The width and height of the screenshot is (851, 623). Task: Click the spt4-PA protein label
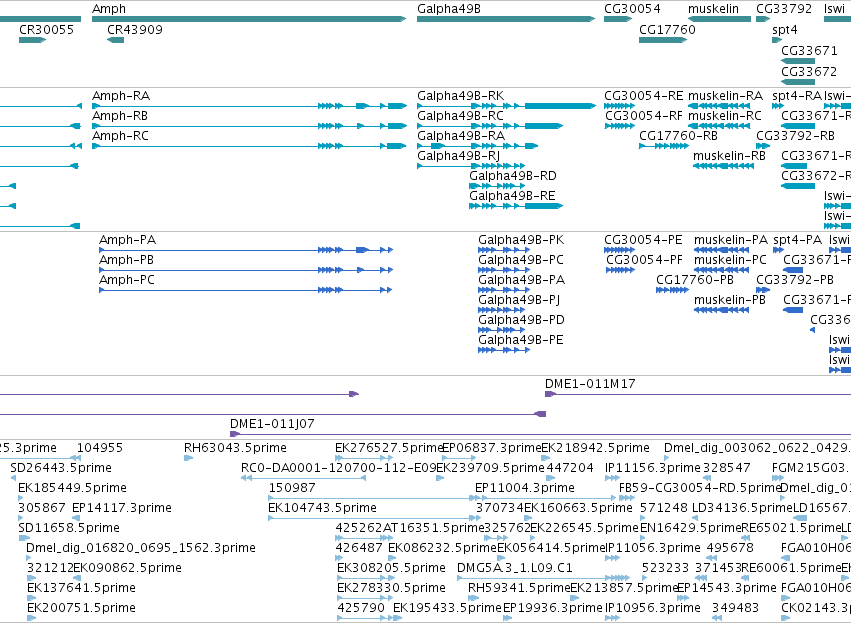797,240
